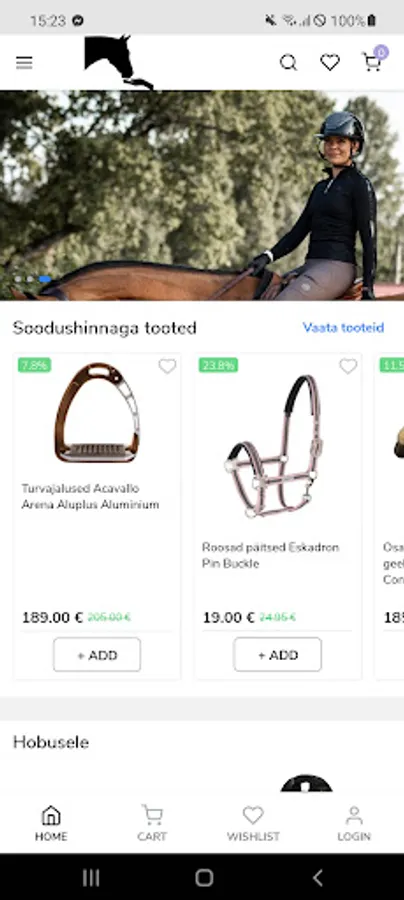Viewport: 404px width, 900px height.
Task: Add Acavallo stirrups to cart
Action: tap(97, 654)
